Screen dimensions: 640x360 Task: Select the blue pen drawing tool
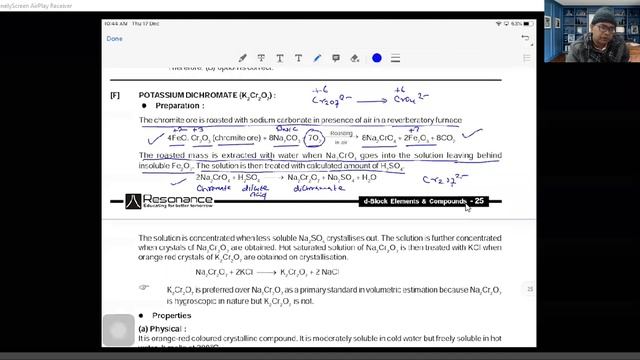317,58
